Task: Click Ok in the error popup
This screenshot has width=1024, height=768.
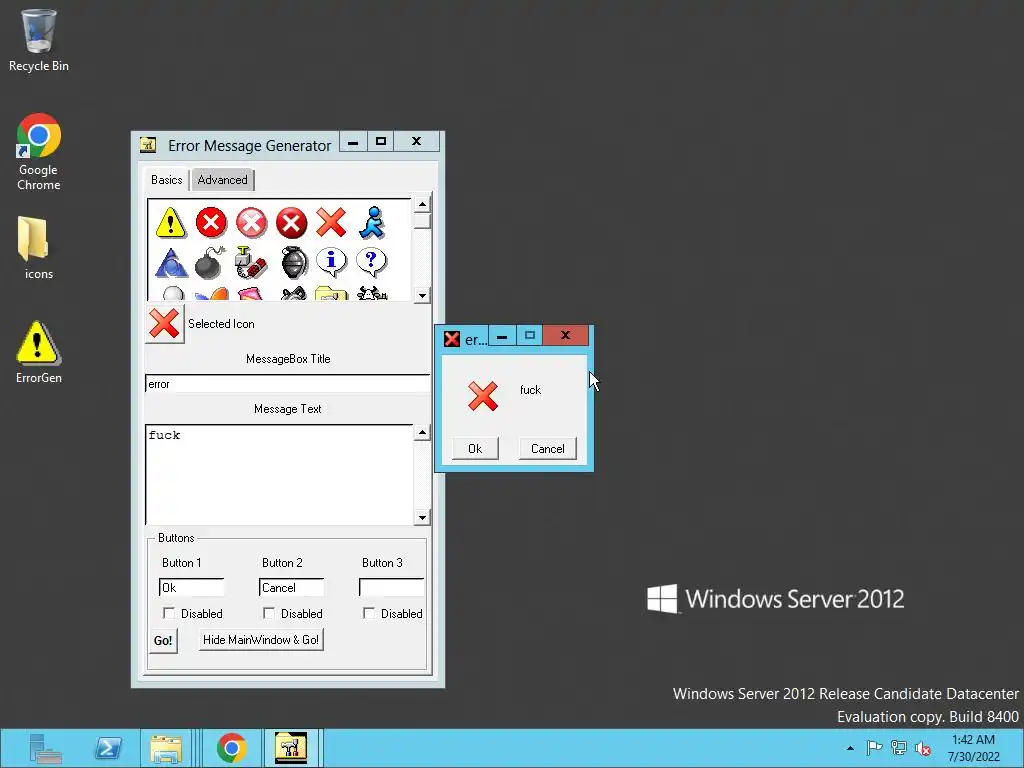Action: tap(475, 449)
